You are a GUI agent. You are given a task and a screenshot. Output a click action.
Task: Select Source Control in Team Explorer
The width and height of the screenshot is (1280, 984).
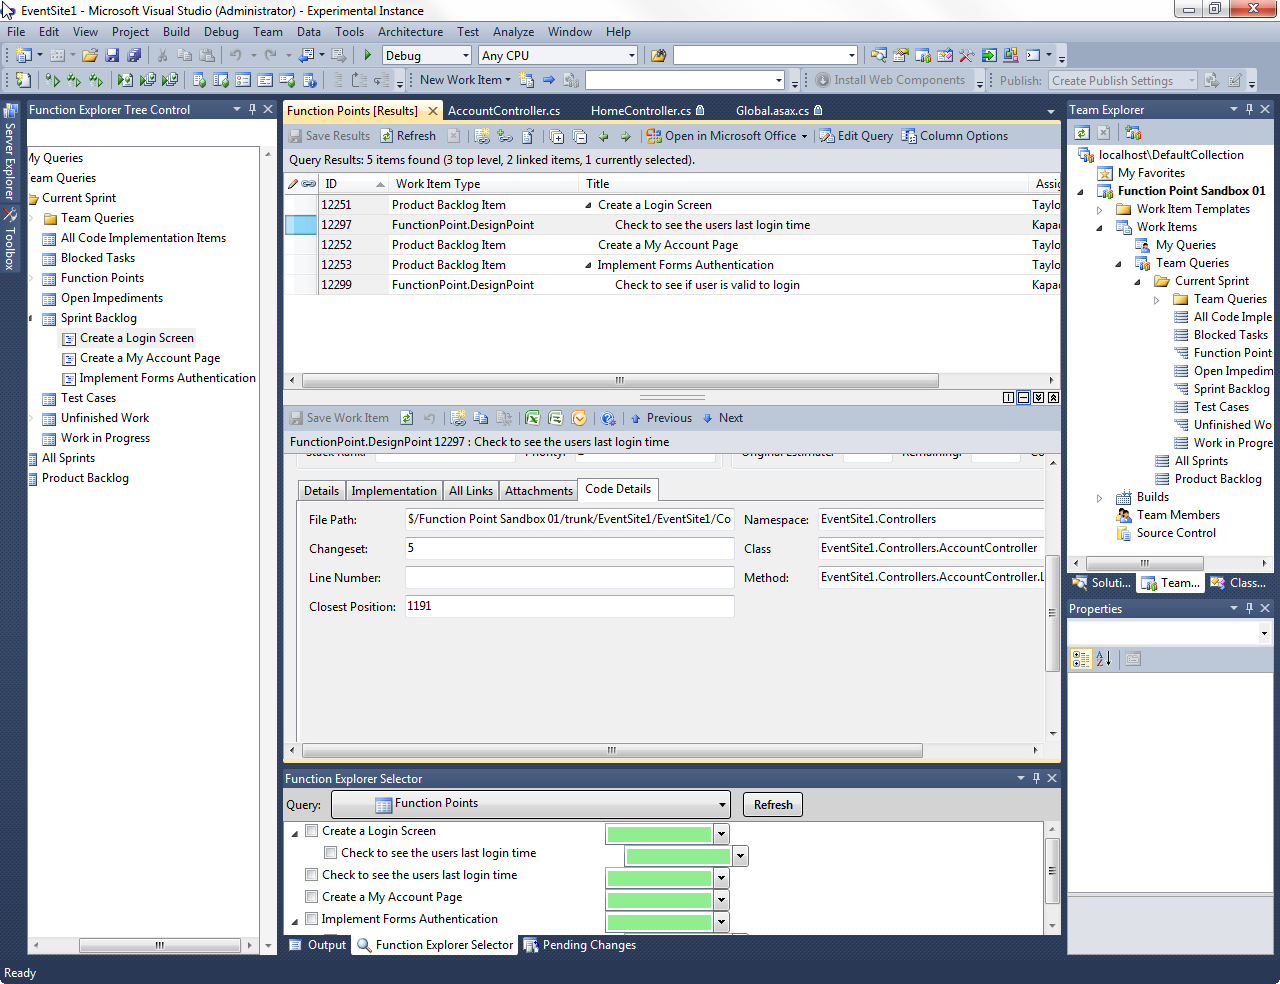tap(1176, 533)
